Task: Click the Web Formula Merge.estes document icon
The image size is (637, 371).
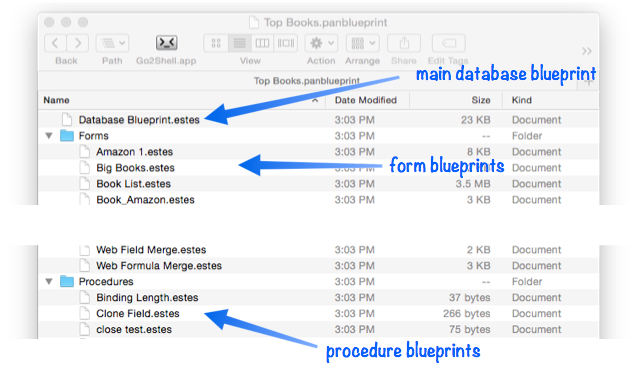Action: point(84,265)
